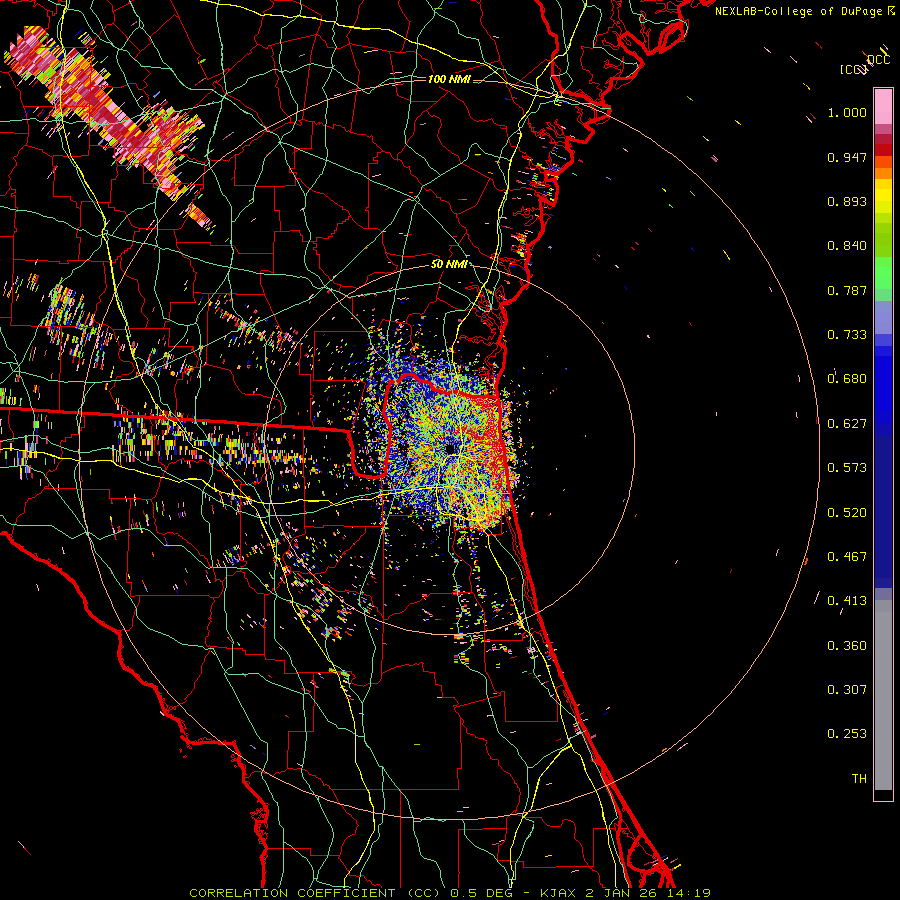Click the 0.520 legend value
The height and width of the screenshot is (900, 900).
click(x=847, y=513)
